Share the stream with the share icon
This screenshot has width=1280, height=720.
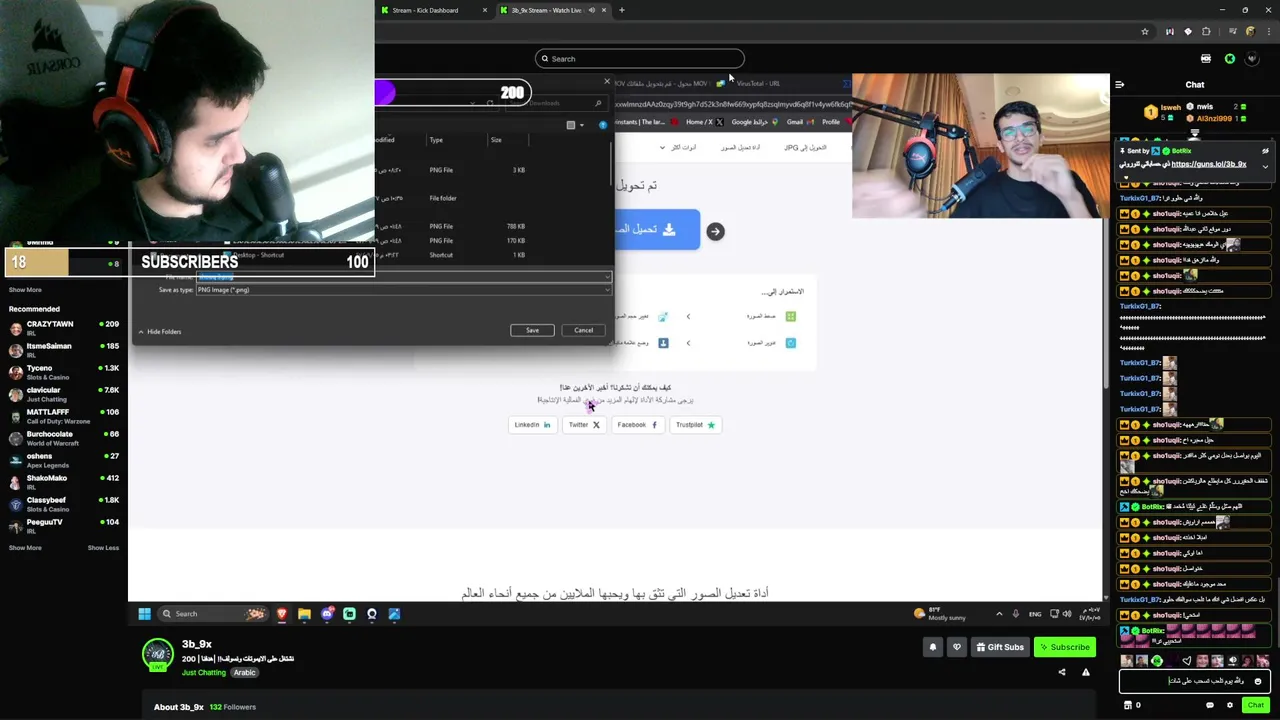coord(1062,672)
